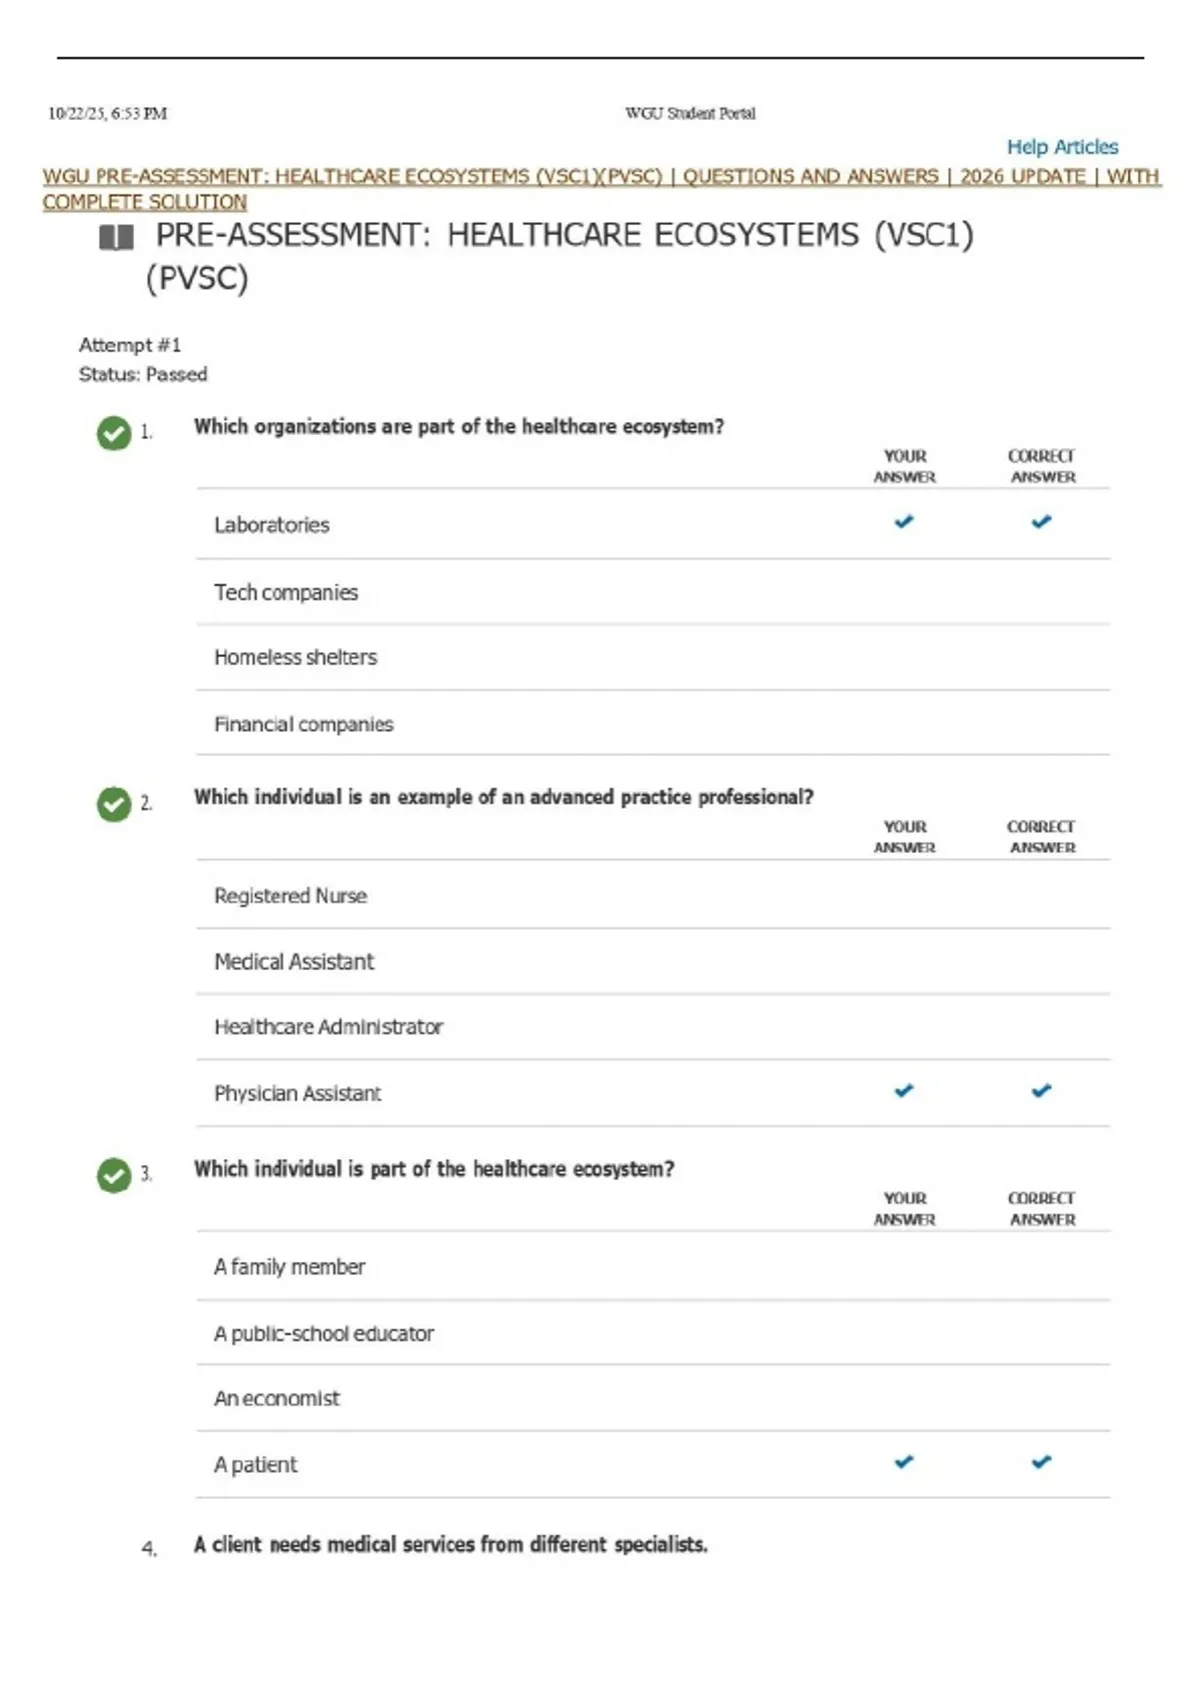
Task: Click green check icon for question 1
Action: point(114,433)
